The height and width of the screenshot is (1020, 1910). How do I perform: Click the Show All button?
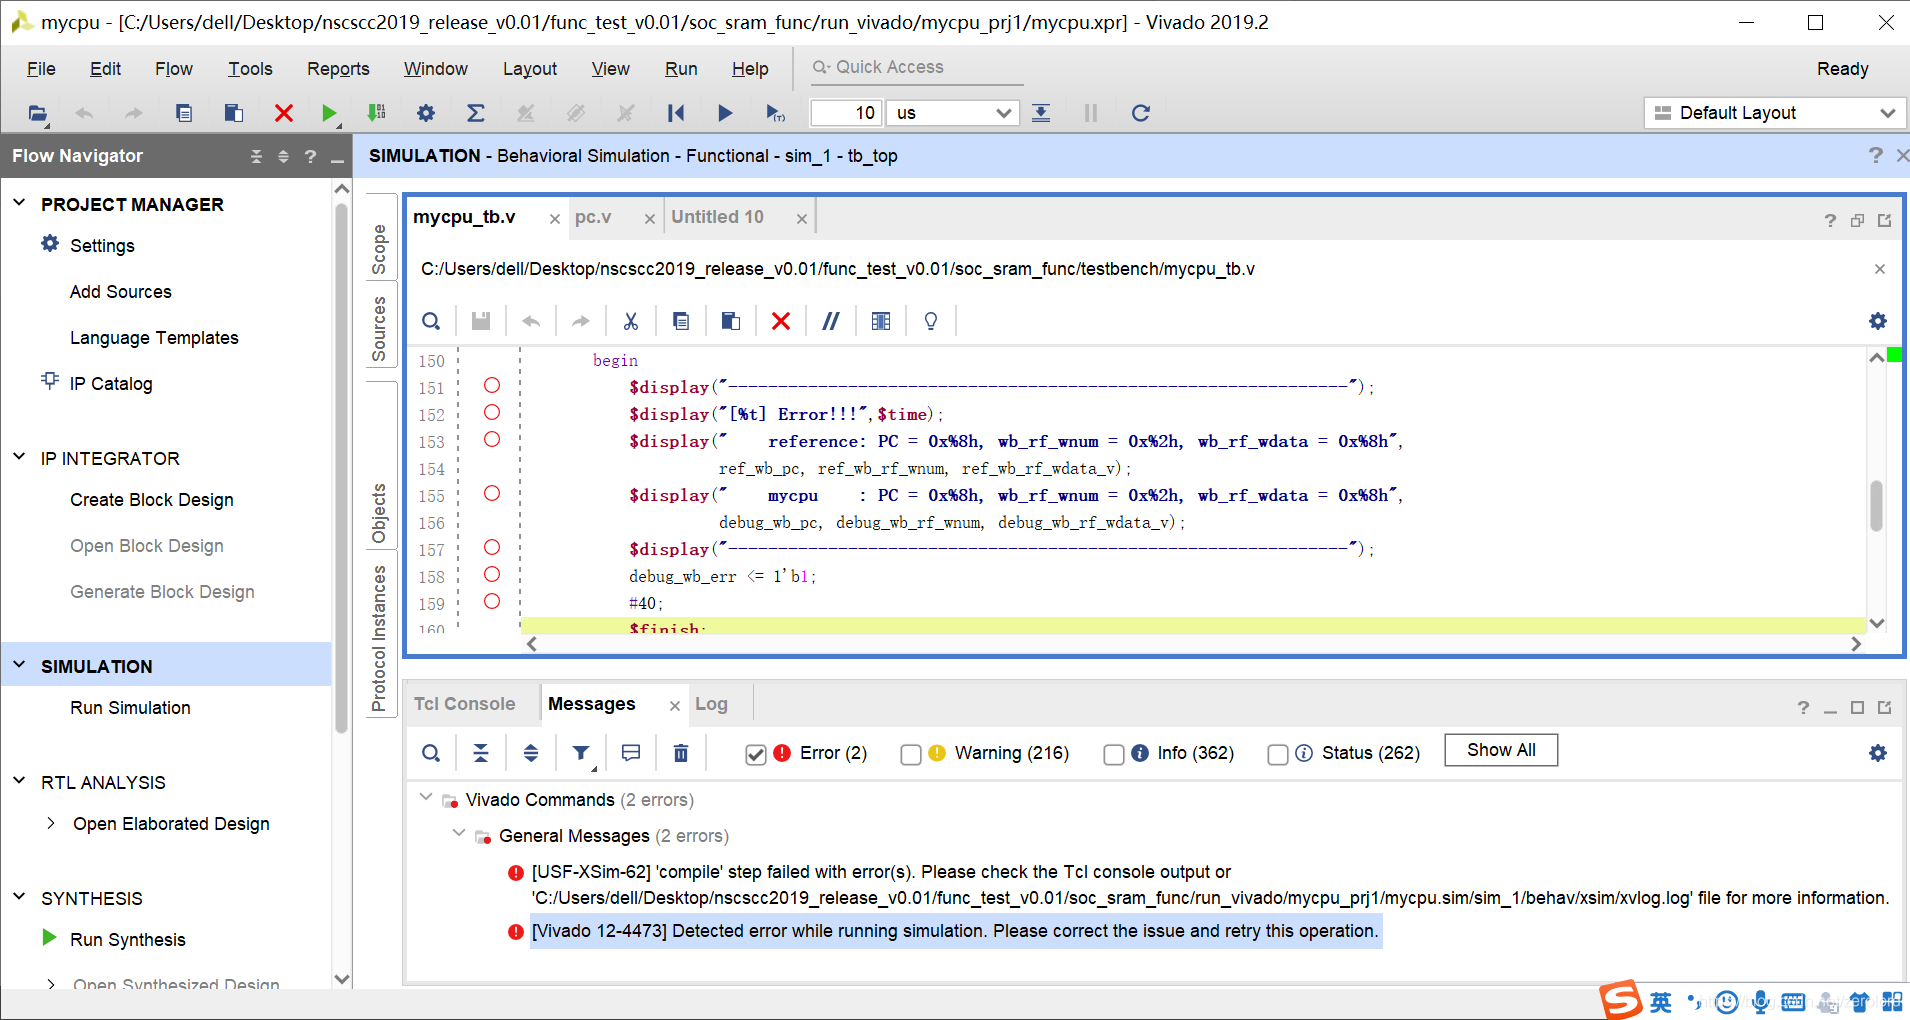point(1501,750)
